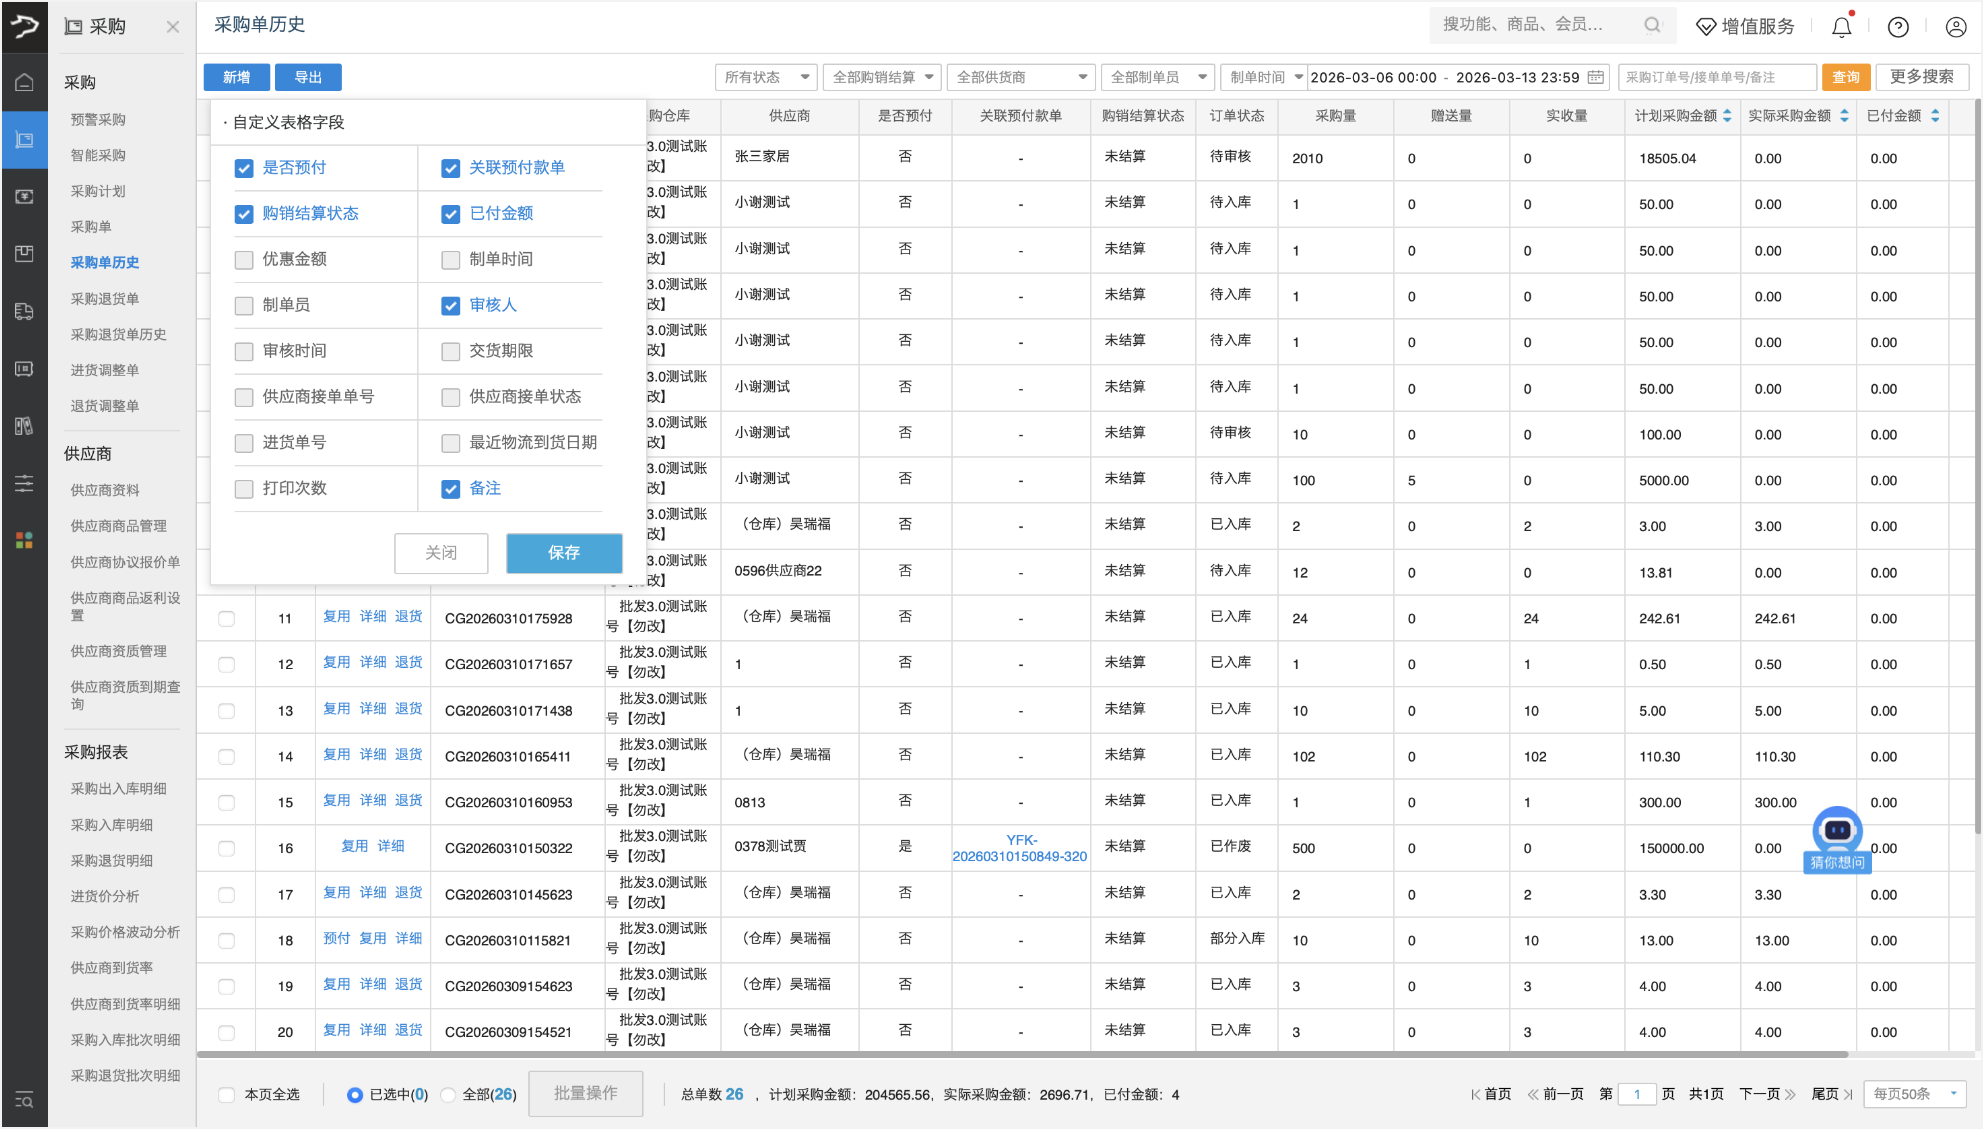Click the calendar icon in date range

click(x=1596, y=77)
